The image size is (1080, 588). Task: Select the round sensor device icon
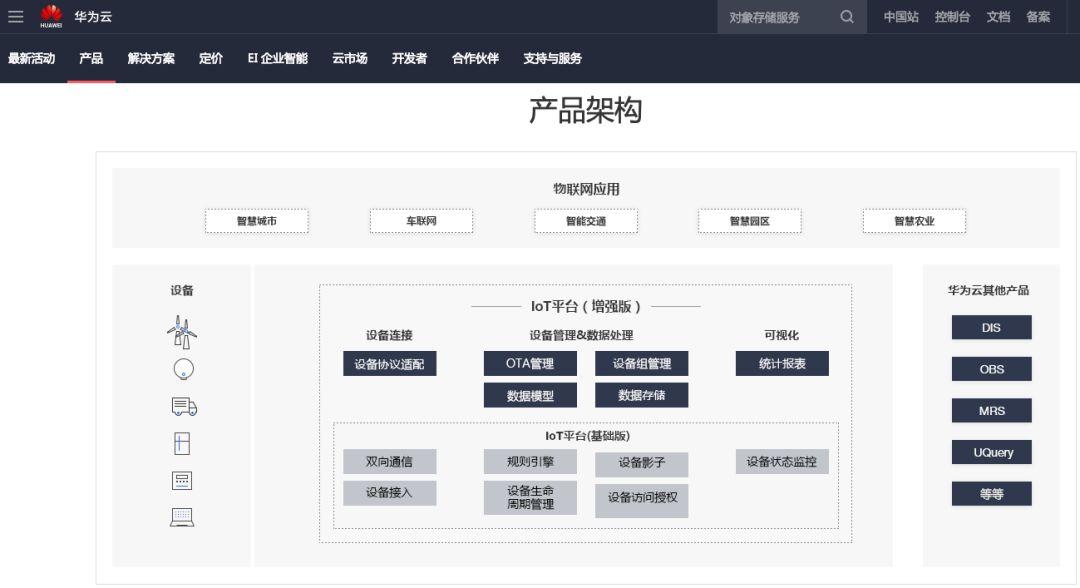(183, 369)
